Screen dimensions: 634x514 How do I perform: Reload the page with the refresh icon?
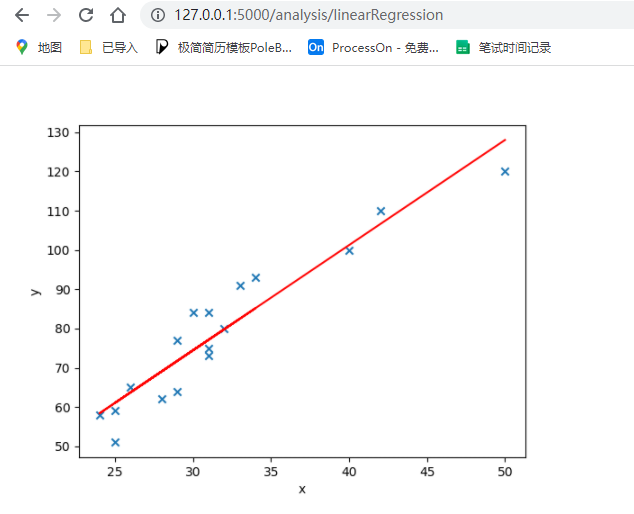tap(86, 15)
